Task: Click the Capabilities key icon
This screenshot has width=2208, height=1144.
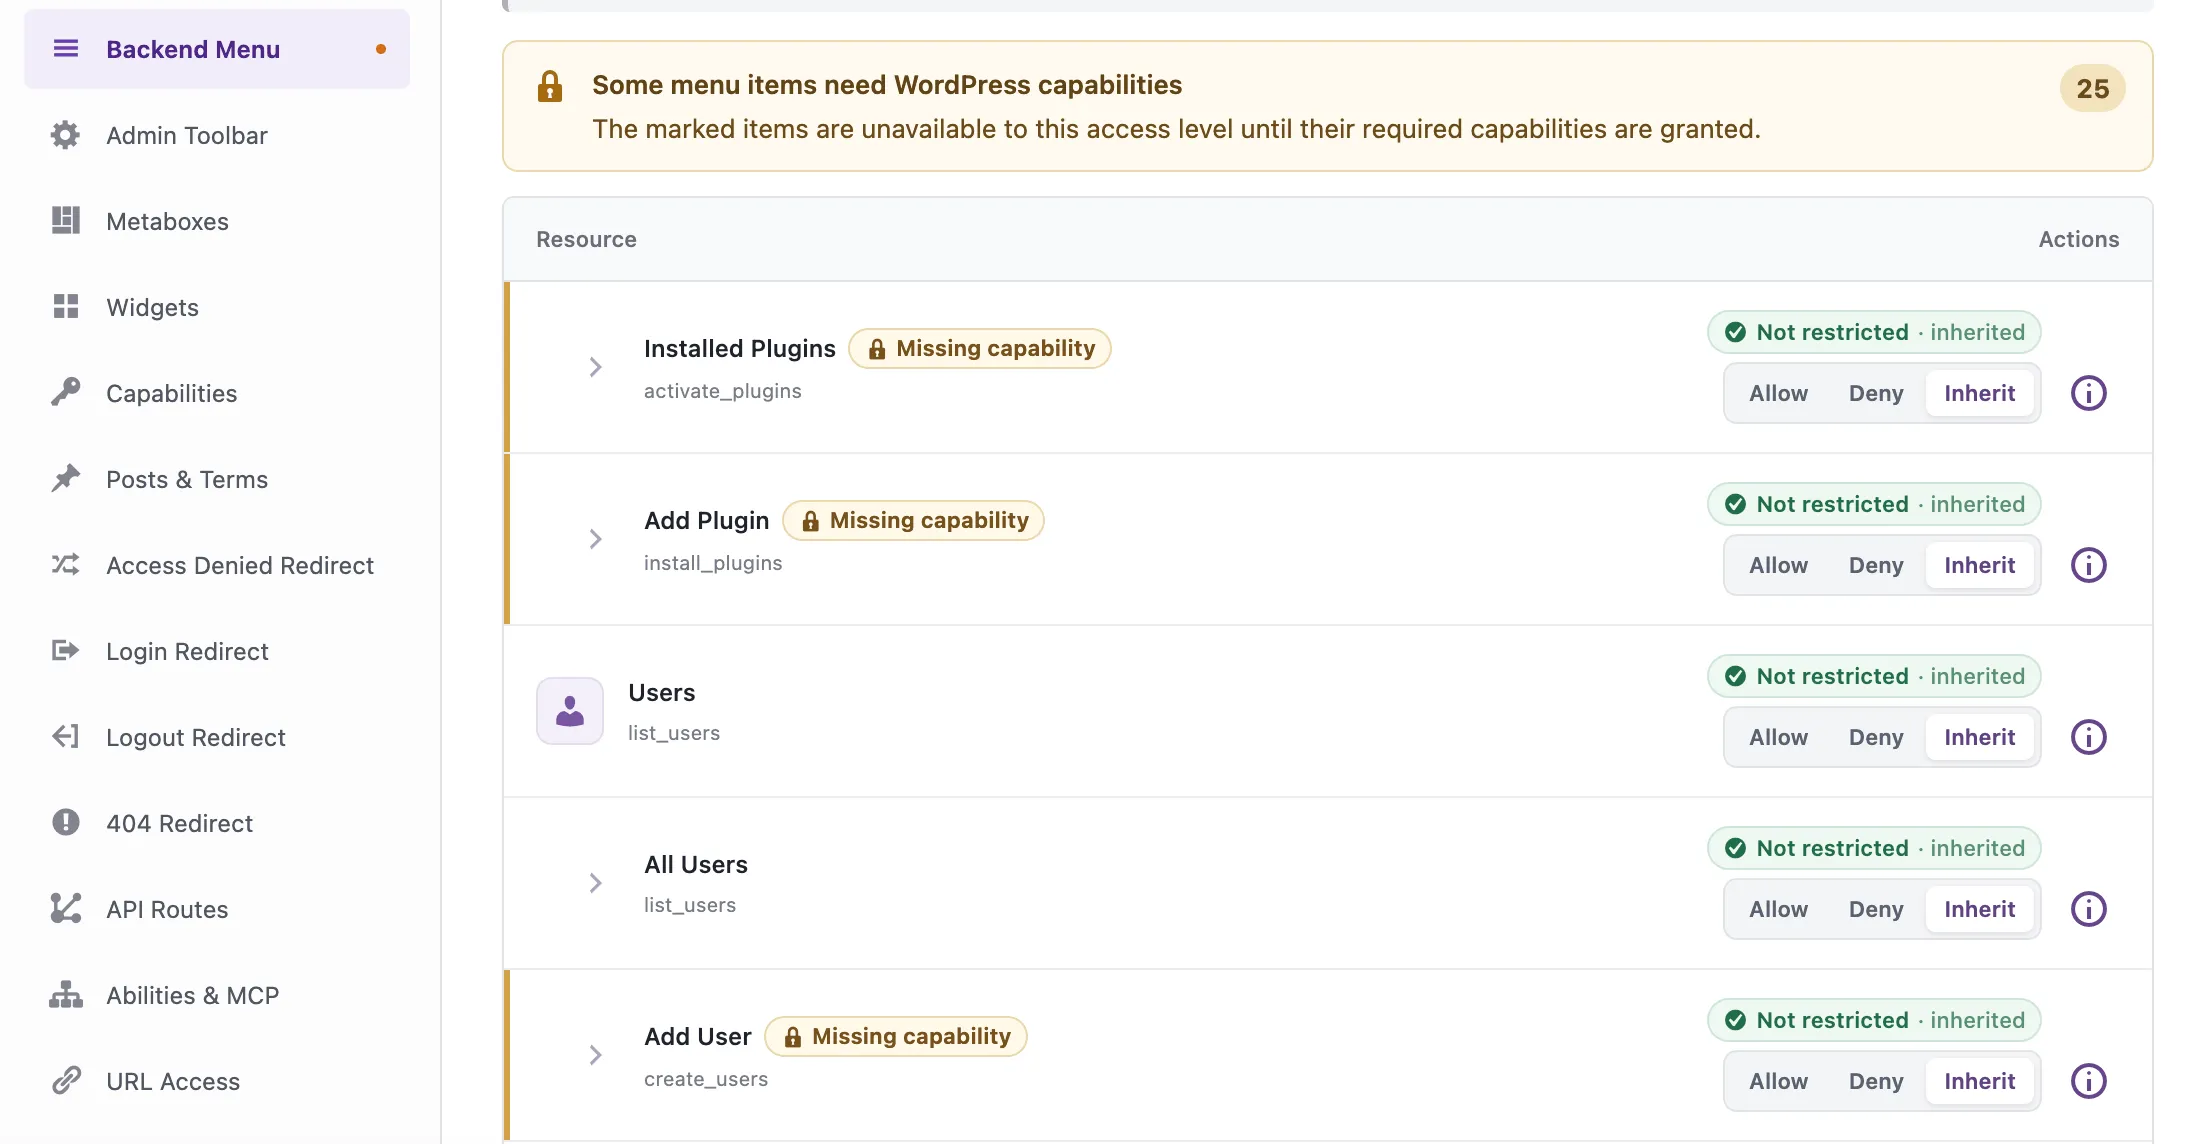Action: pyautogui.click(x=66, y=392)
